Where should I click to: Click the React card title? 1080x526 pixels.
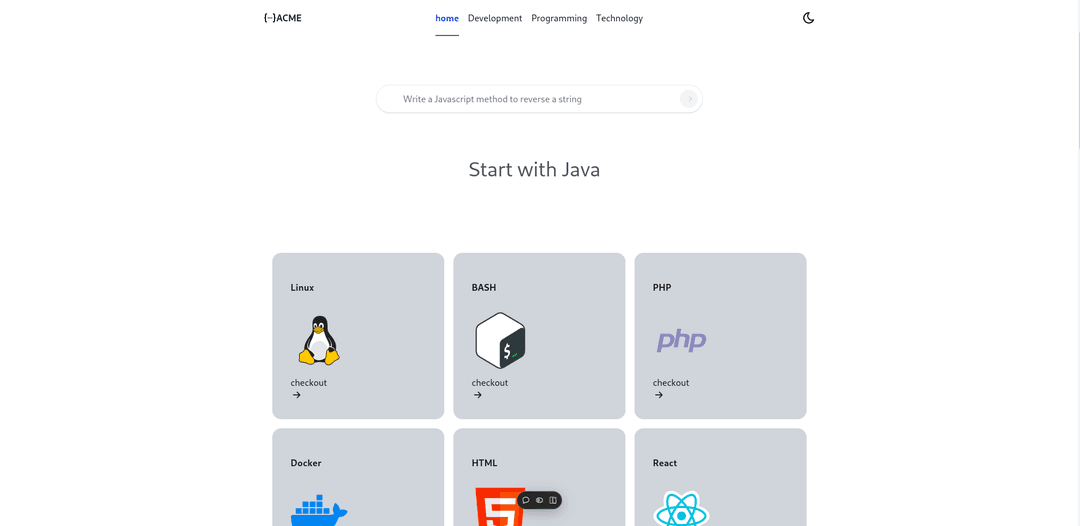(665, 463)
